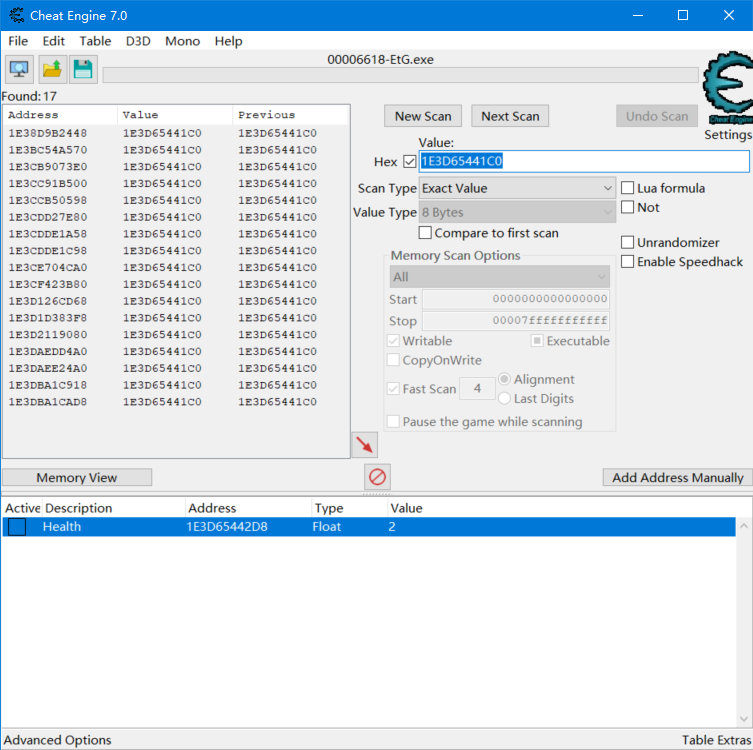Toggle the Hex checkbox
The image size is (753, 750).
(409, 161)
